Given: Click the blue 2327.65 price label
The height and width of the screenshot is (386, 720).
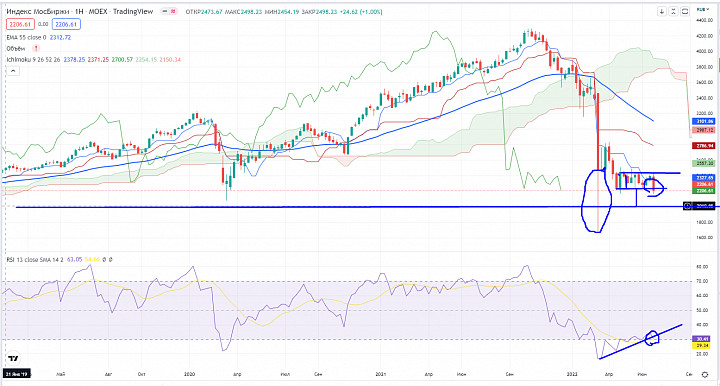Looking at the screenshot, I should click(704, 178).
